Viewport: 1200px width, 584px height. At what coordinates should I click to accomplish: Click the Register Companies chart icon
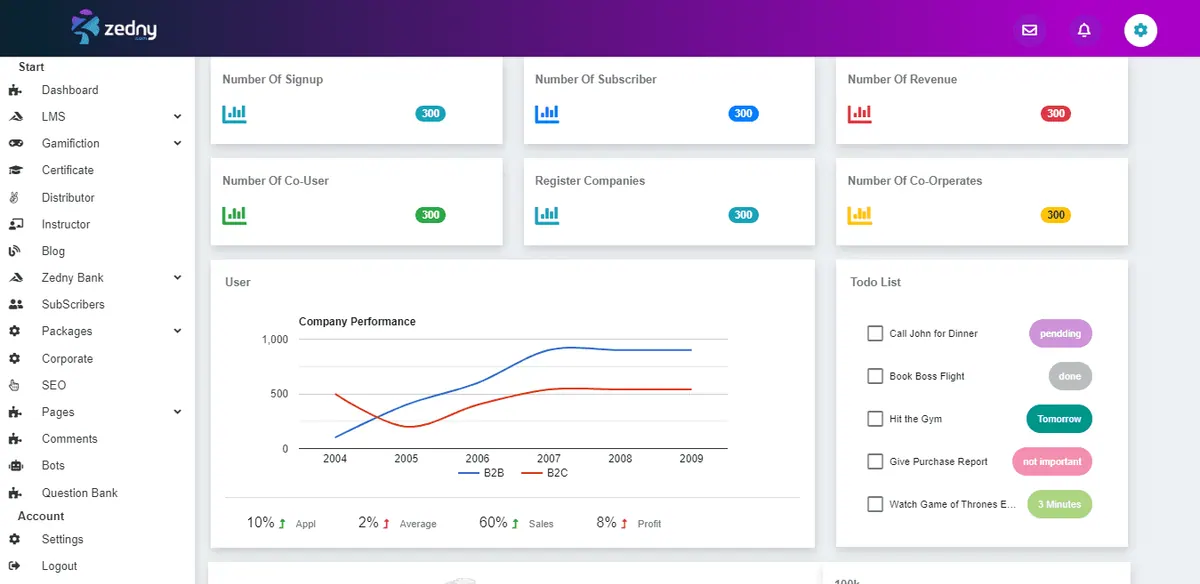547,215
